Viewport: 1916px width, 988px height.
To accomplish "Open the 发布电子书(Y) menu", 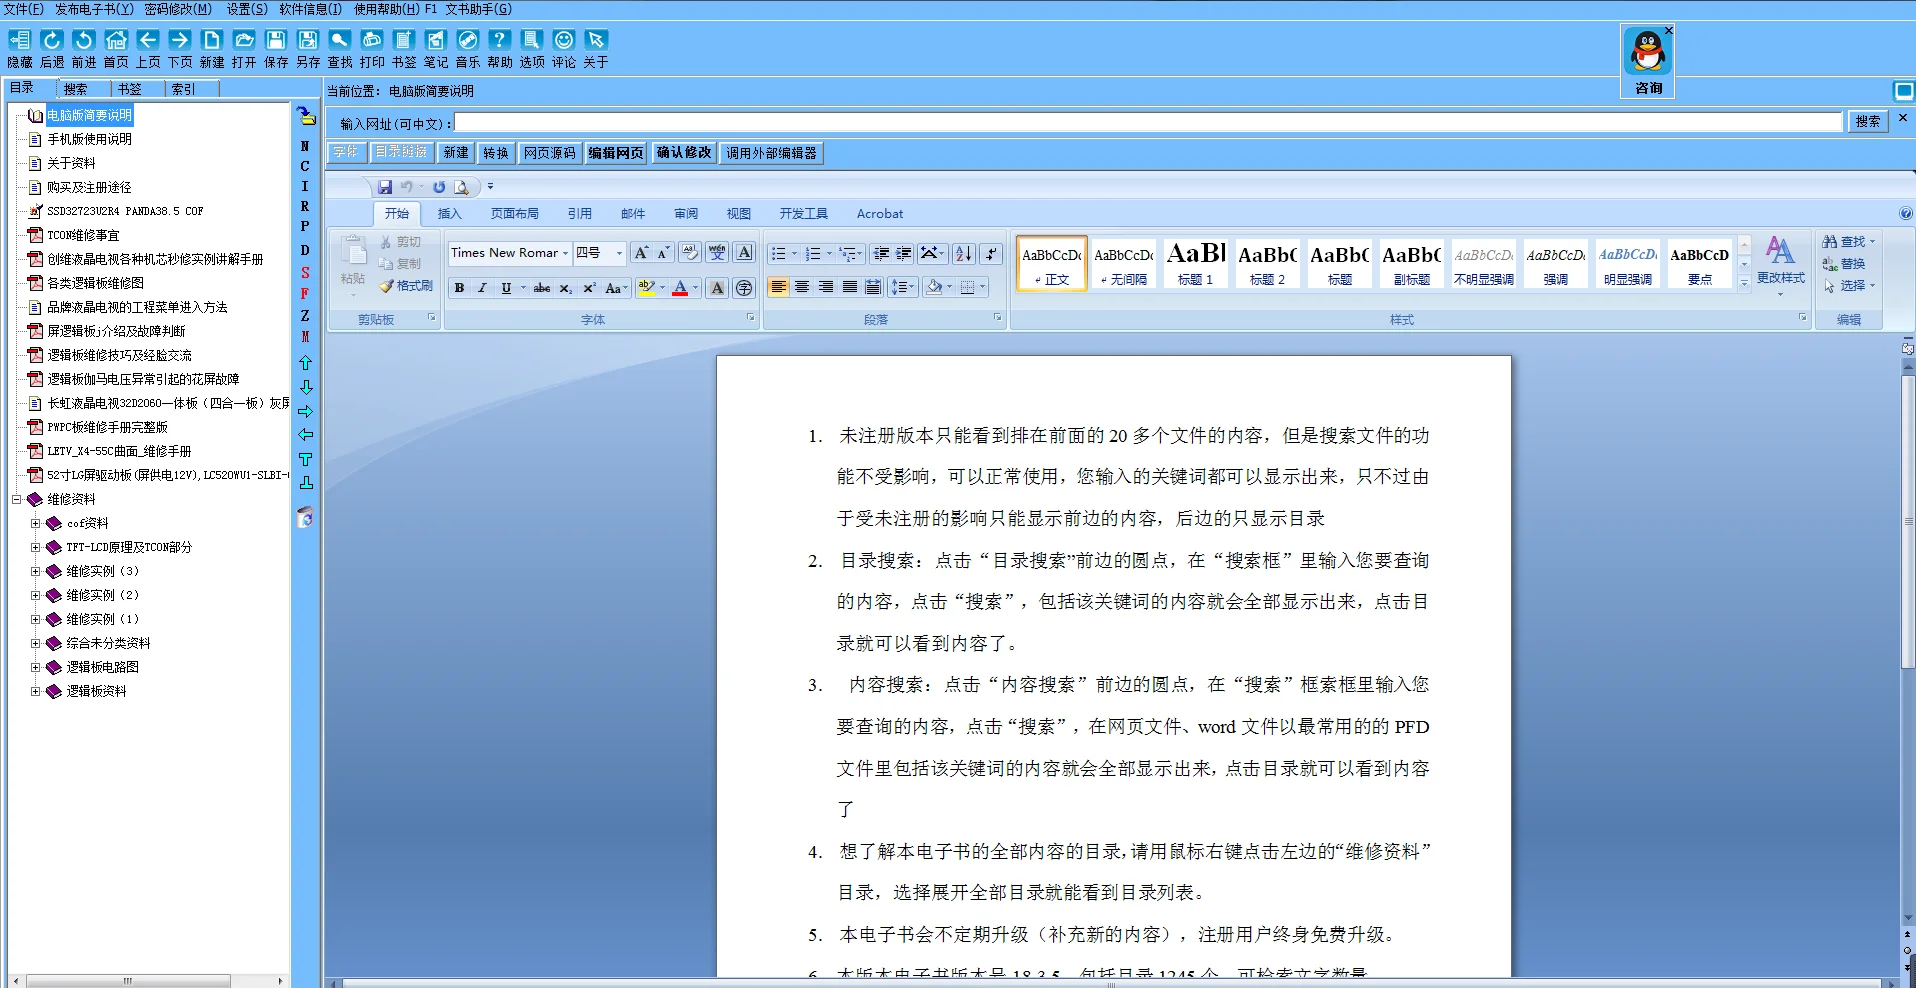I will pyautogui.click(x=94, y=9).
